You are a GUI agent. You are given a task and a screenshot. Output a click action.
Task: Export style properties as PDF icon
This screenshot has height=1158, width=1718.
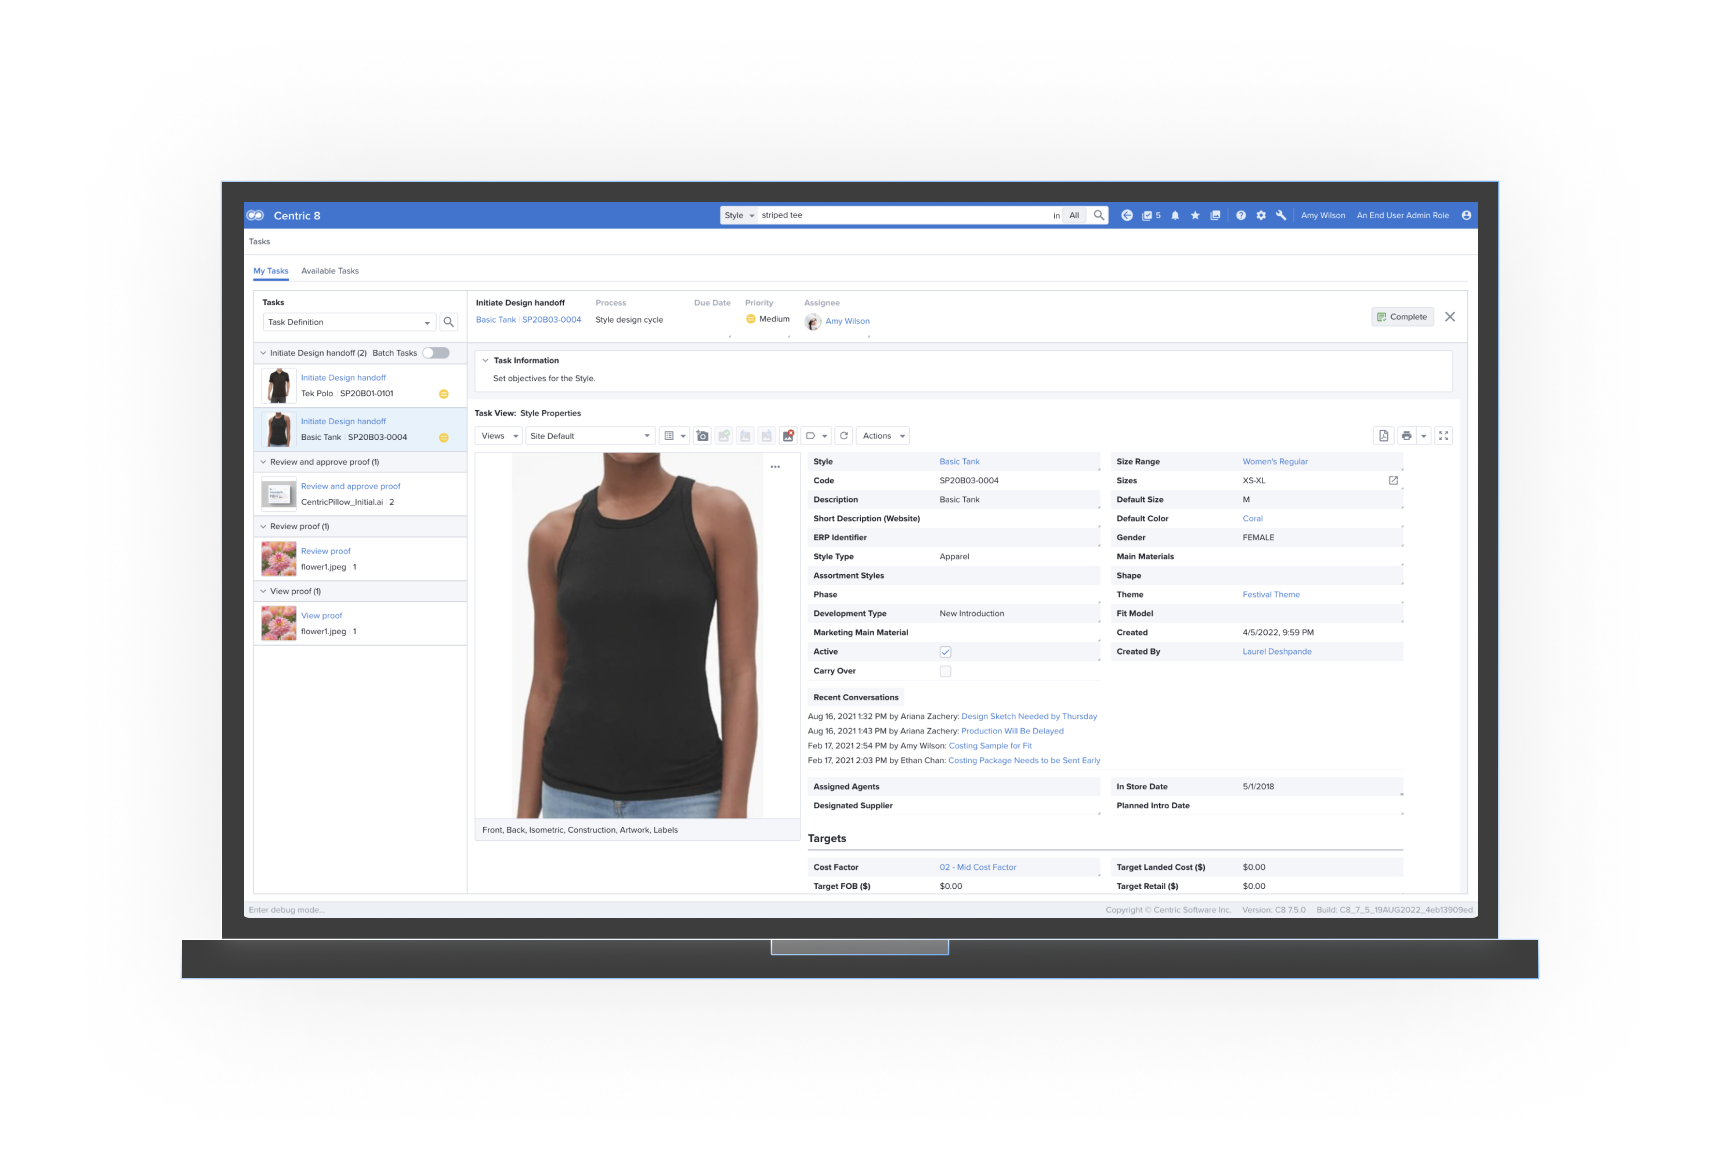(1384, 436)
